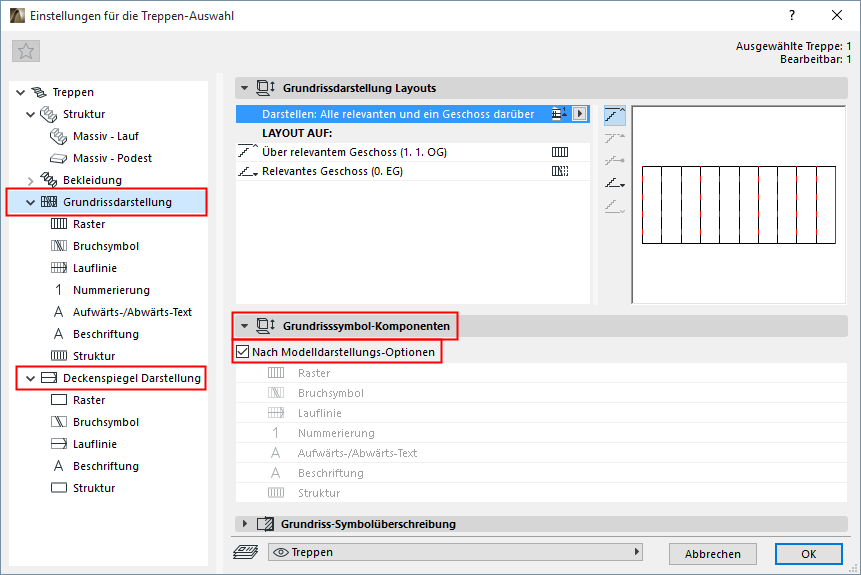Click Struktur in the components list
The height and width of the screenshot is (575, 861).
[541, 493]
